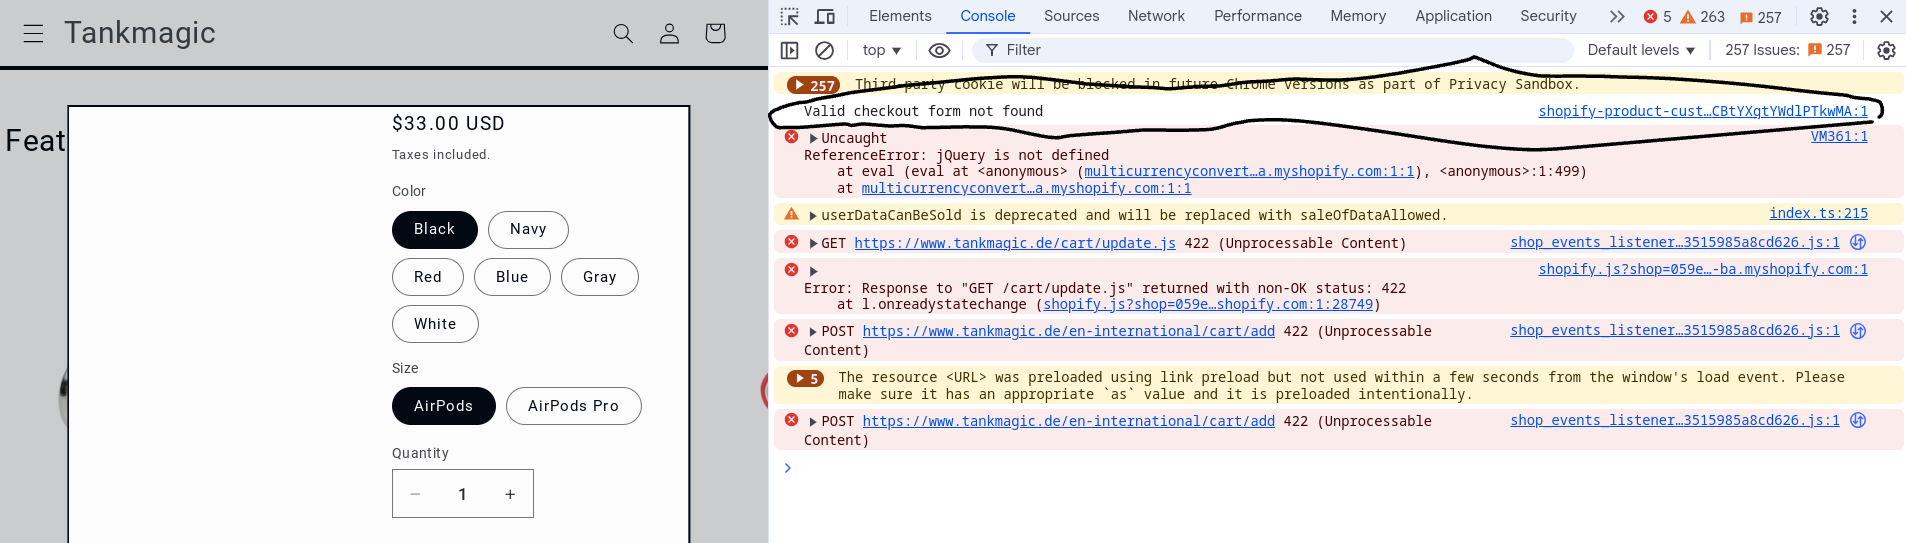
Task: Select the Red color option
Action: pos(428,277)
